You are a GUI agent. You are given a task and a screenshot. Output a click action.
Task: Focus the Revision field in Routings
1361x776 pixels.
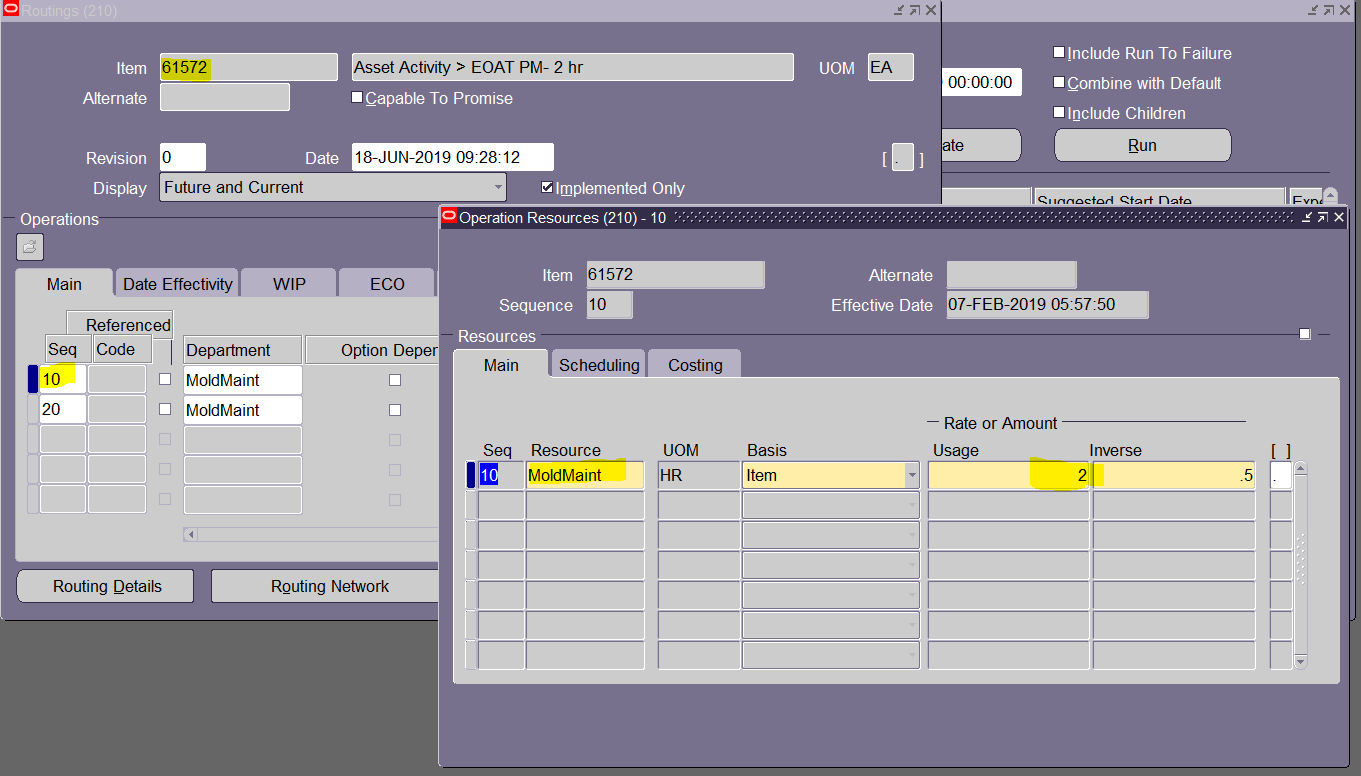[183, 158]
